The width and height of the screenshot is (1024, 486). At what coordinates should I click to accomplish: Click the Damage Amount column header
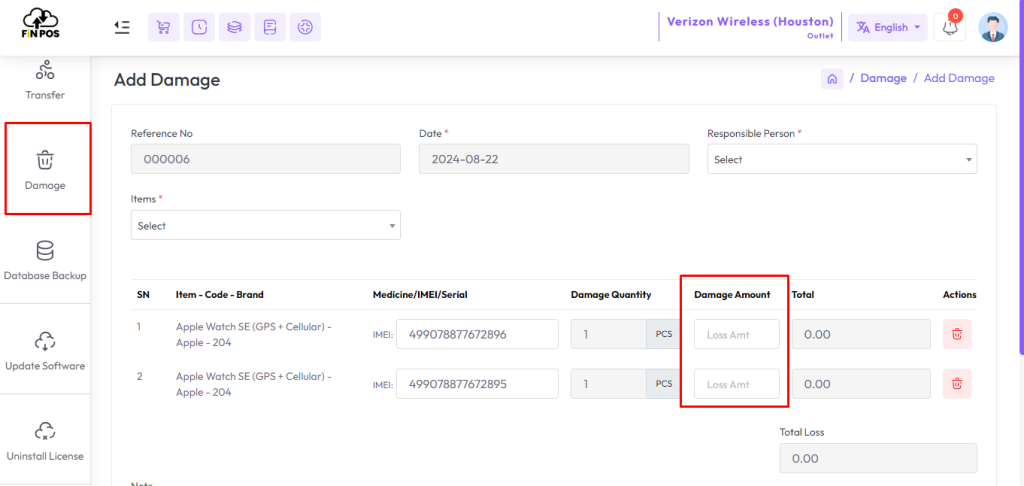click(x=732, y=295)
